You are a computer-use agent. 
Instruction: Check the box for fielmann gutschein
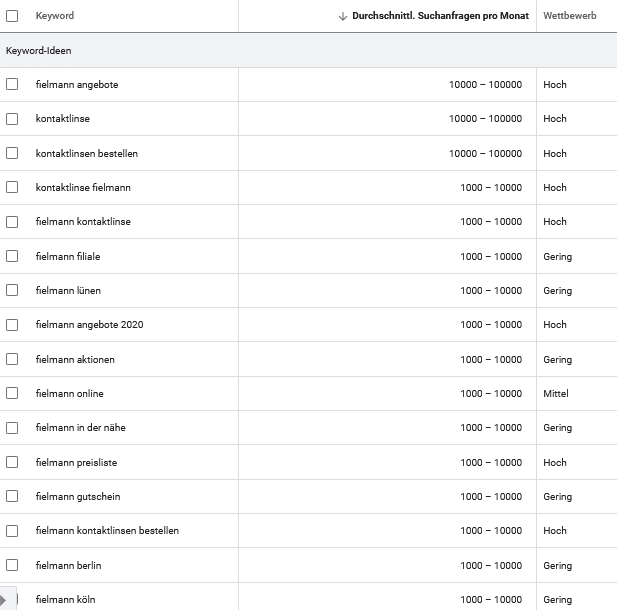pyautogui.click(x=12, y=496)
